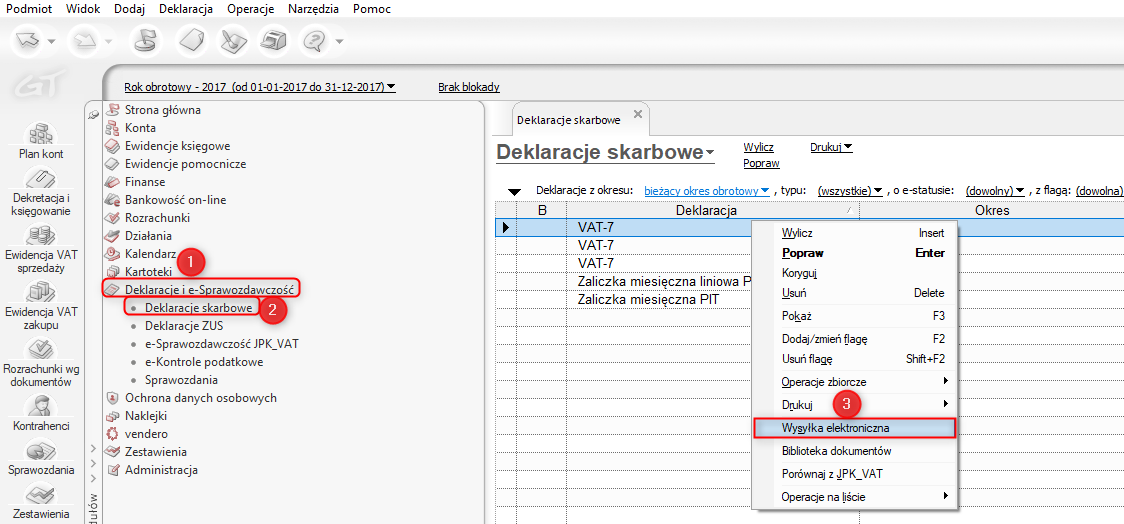Select Zaliczka miesięczna PIT row
Screen dimensions: 1124x524
(x=648, y=300)
